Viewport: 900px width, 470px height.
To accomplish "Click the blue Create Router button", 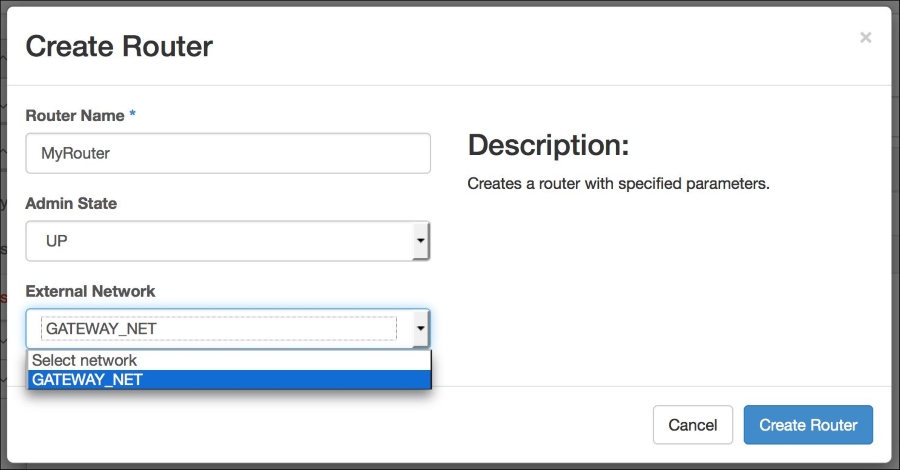I will (808, 425).
